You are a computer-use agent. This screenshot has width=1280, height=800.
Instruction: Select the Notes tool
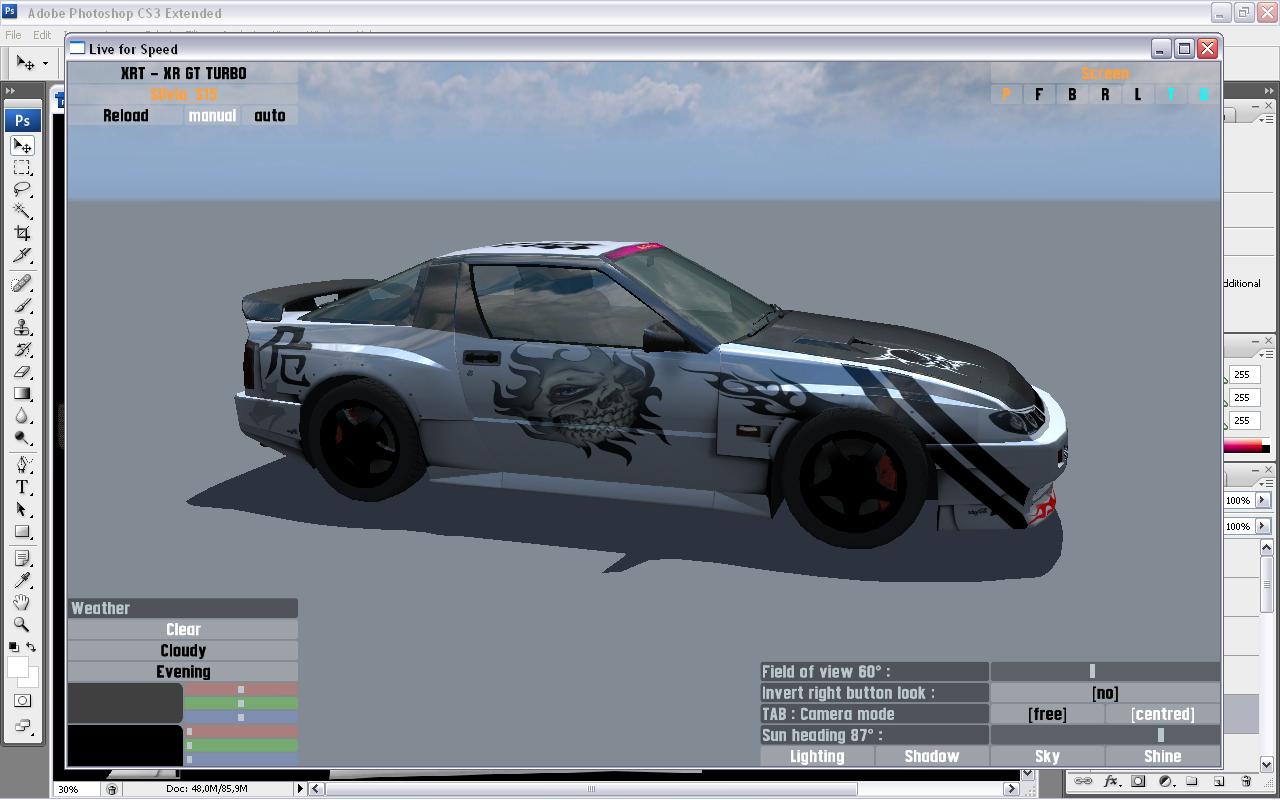coord(22,558)
